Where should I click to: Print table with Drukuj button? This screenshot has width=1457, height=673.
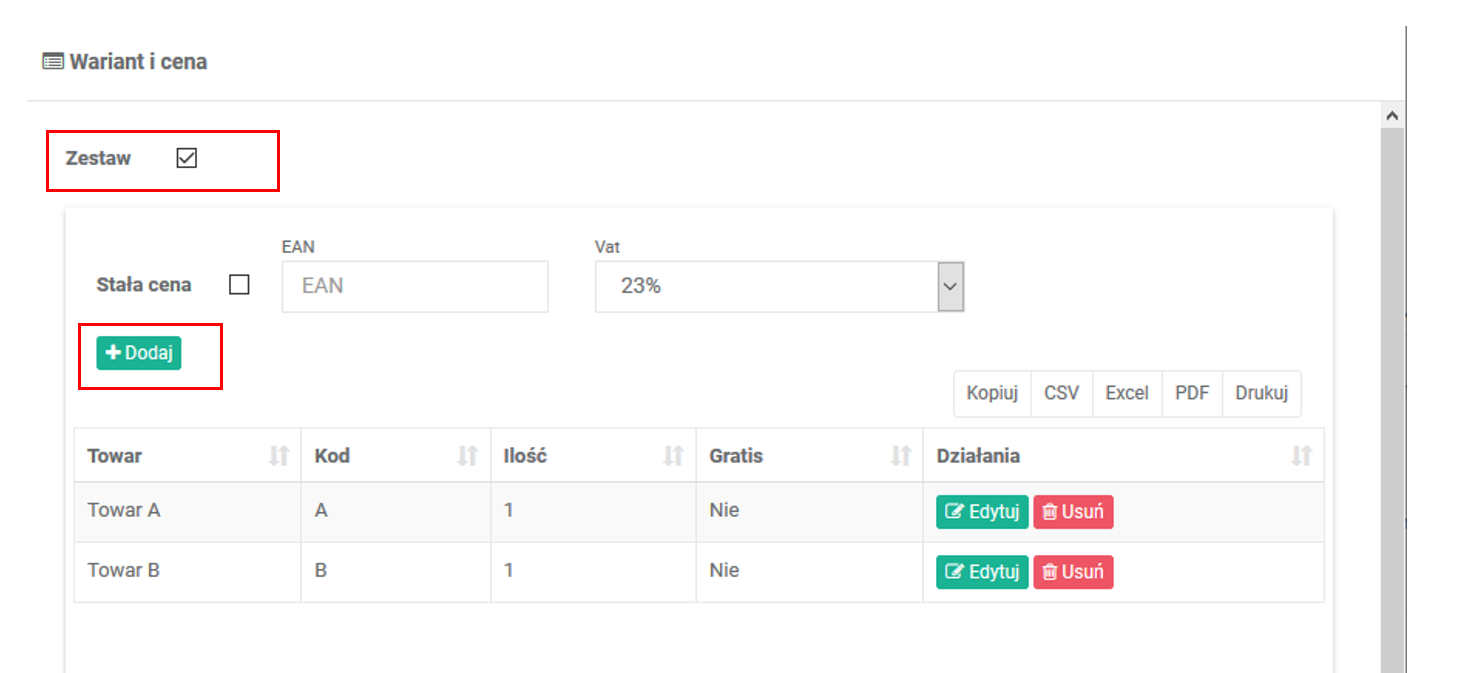[1261, 393]
